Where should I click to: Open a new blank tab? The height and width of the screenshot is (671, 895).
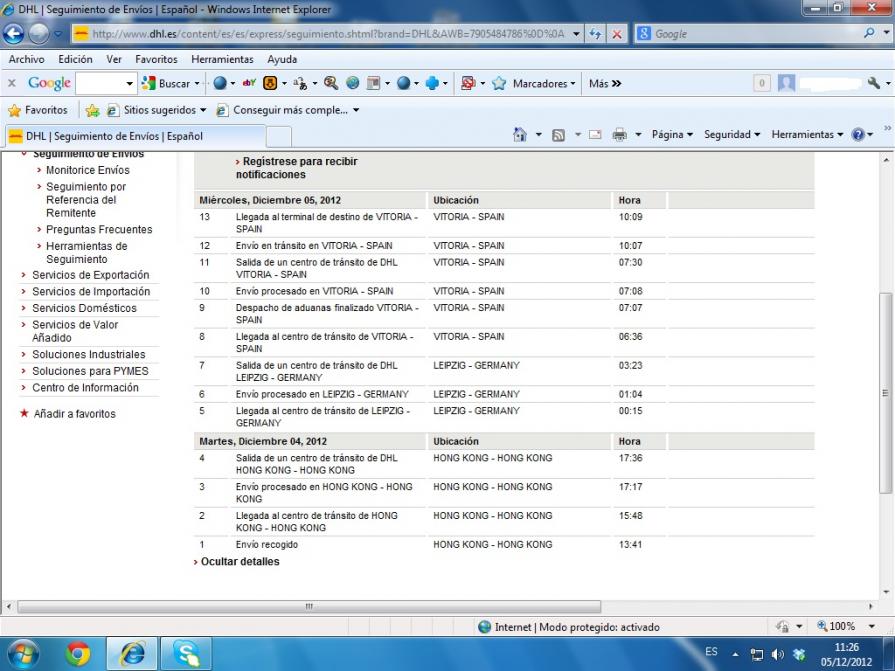(x=279, y=137)
